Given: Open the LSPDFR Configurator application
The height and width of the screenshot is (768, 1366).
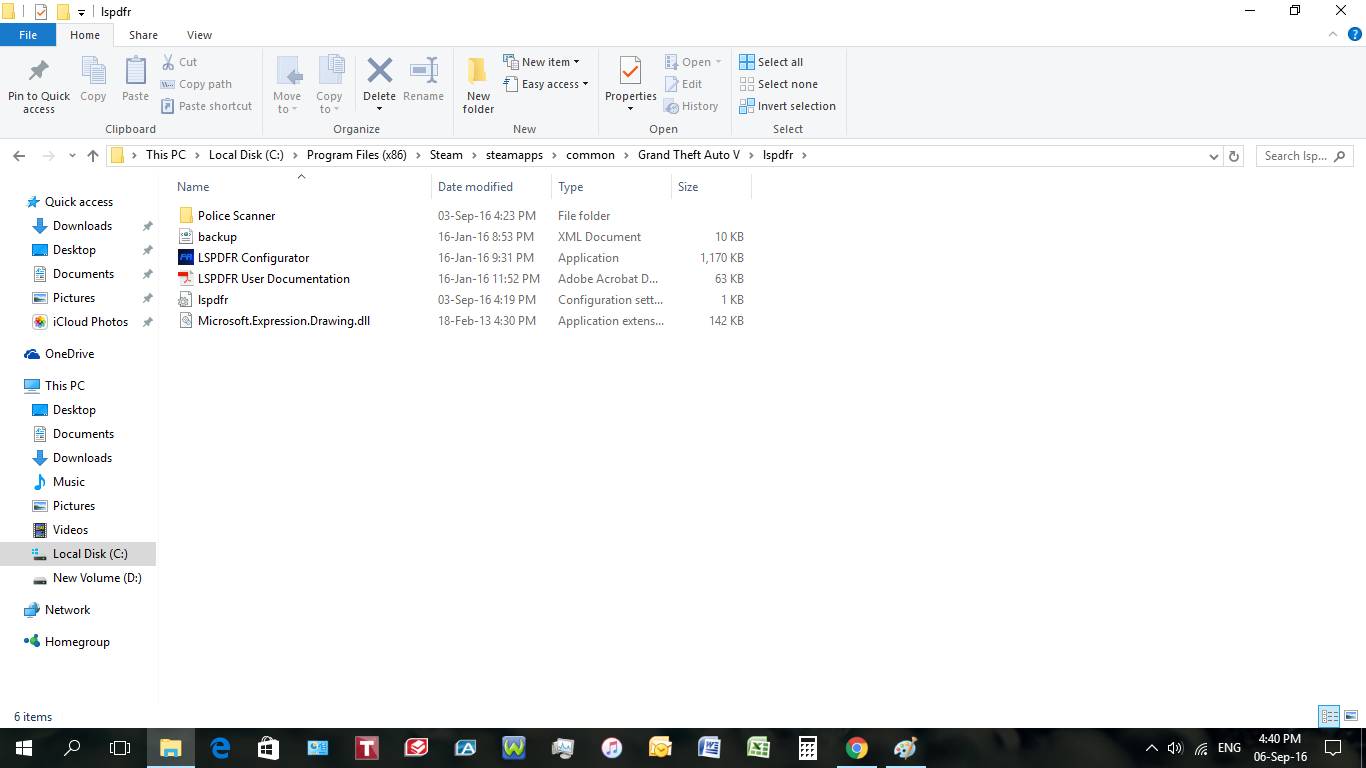Looking at the screenshot, I should coord(253,258).
